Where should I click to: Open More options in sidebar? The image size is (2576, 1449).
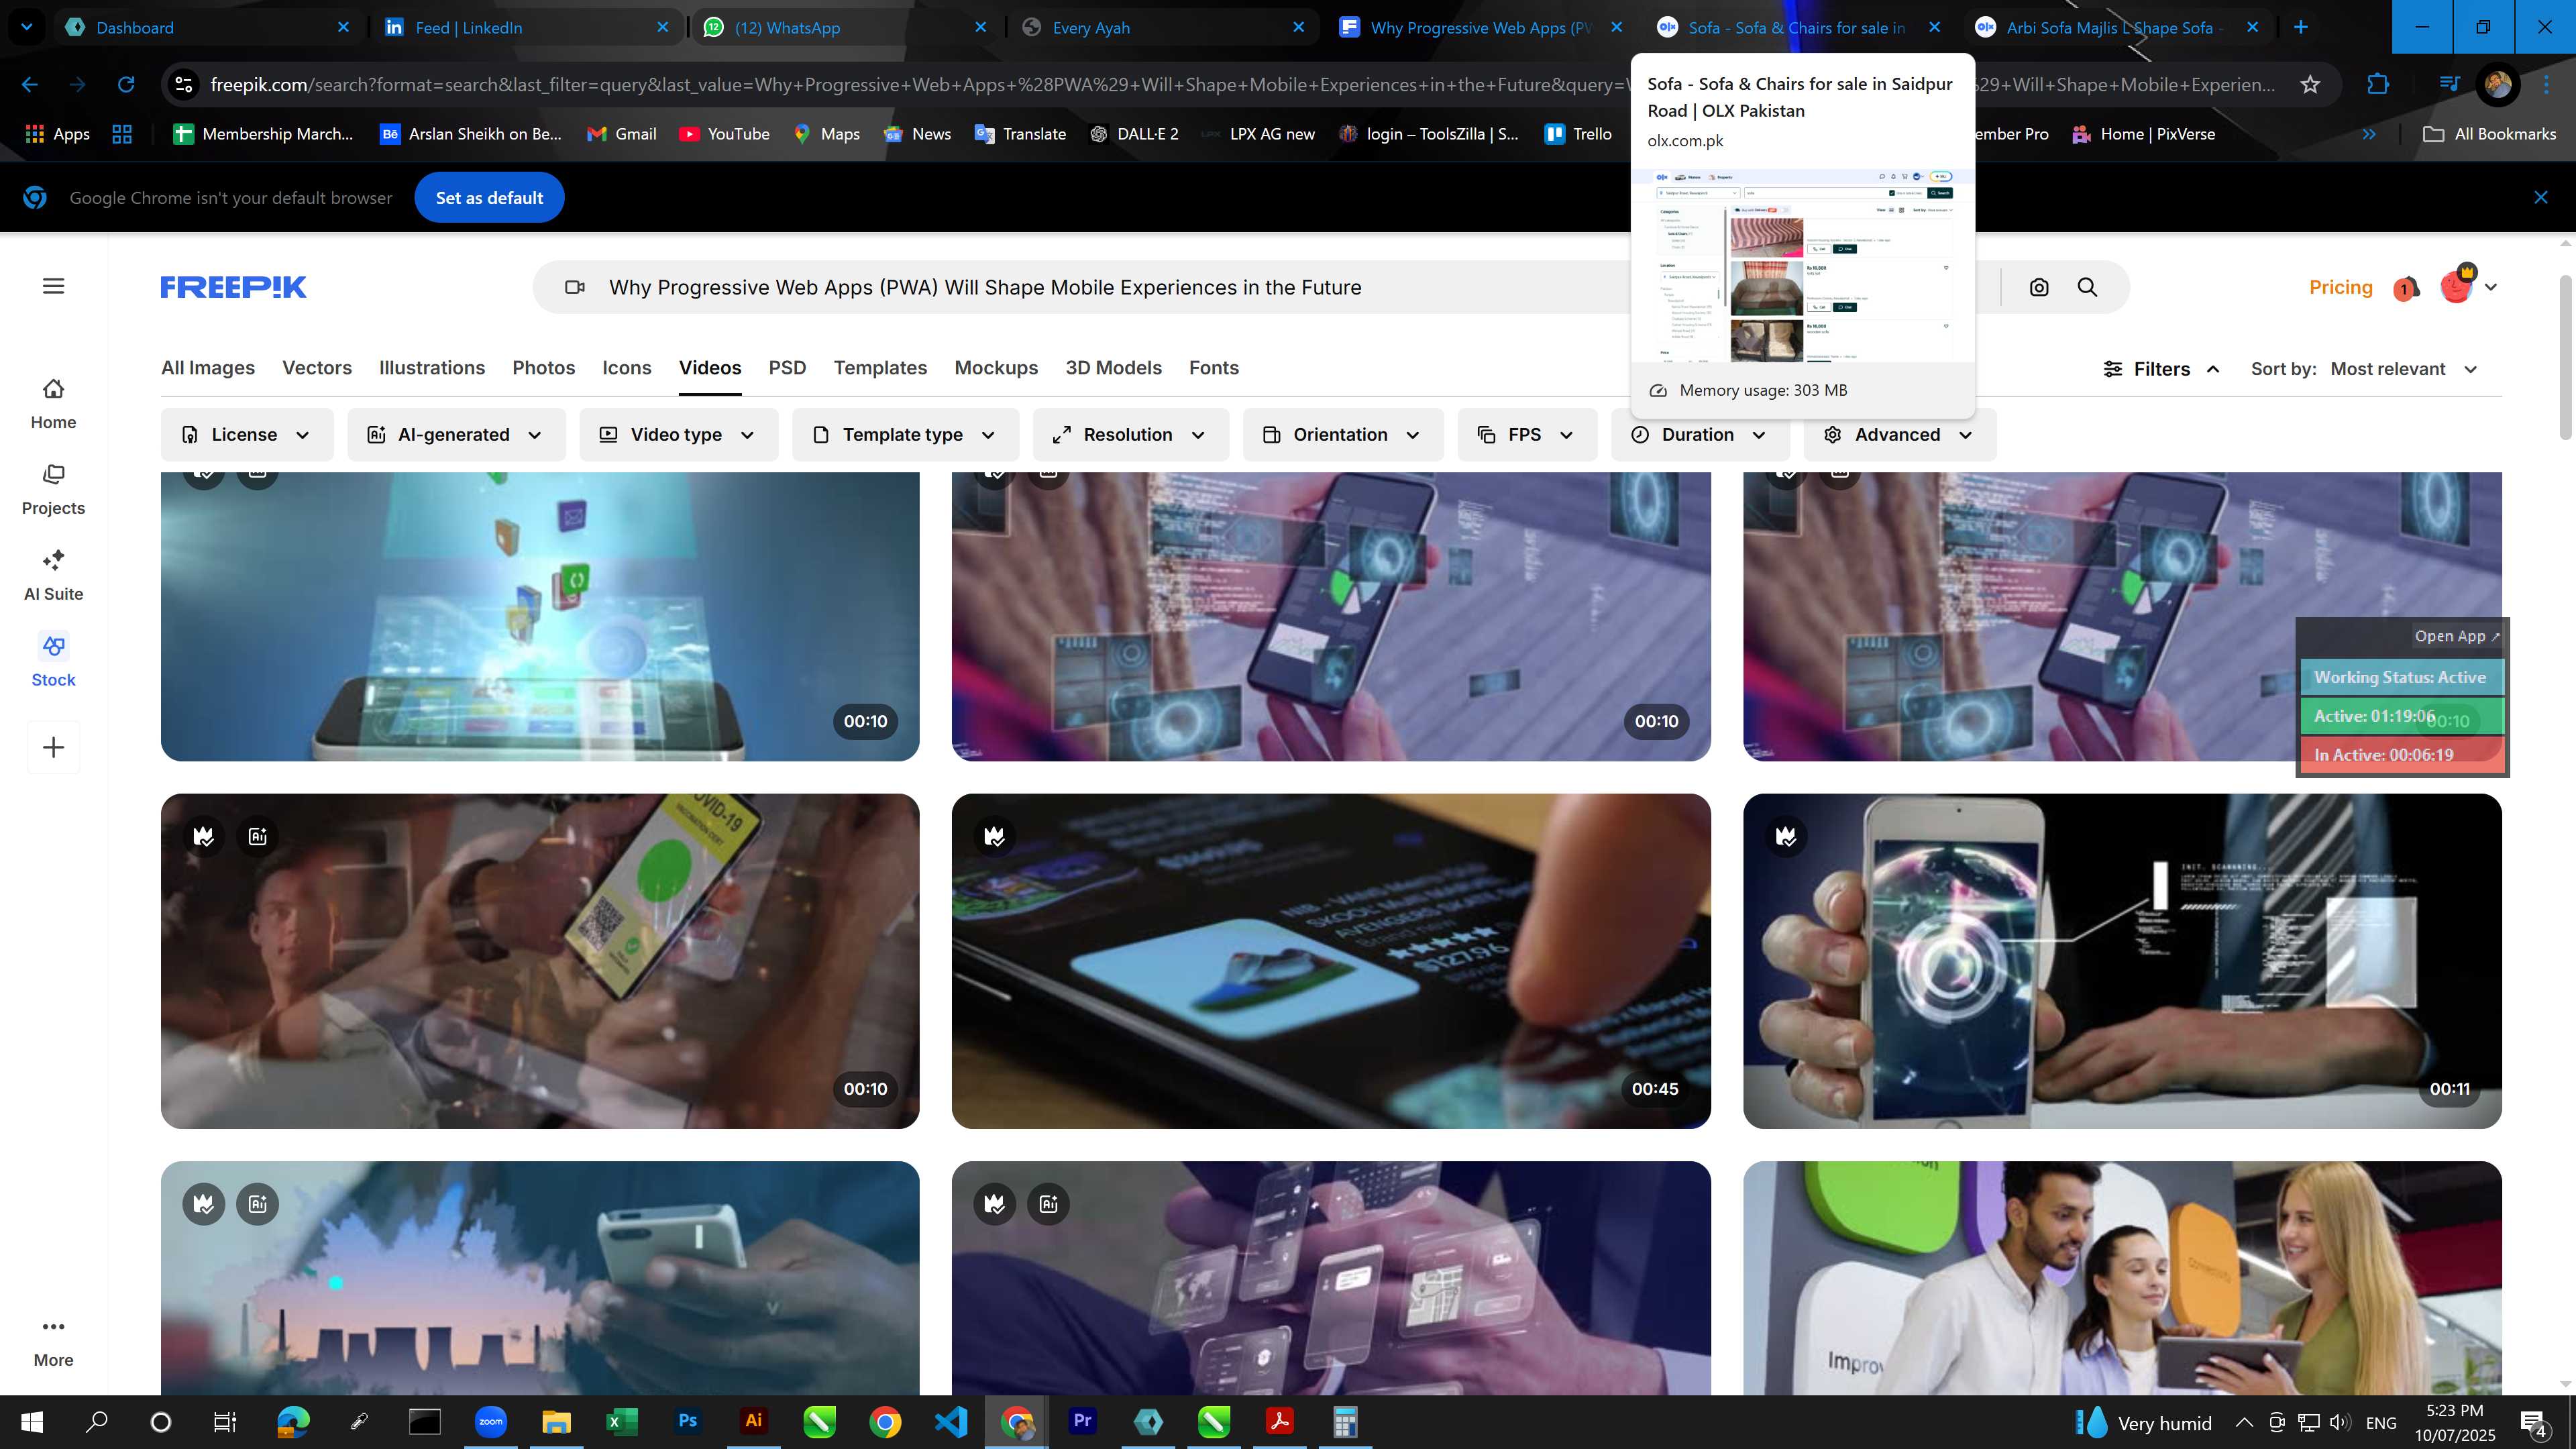click(x=53, y=1343)
